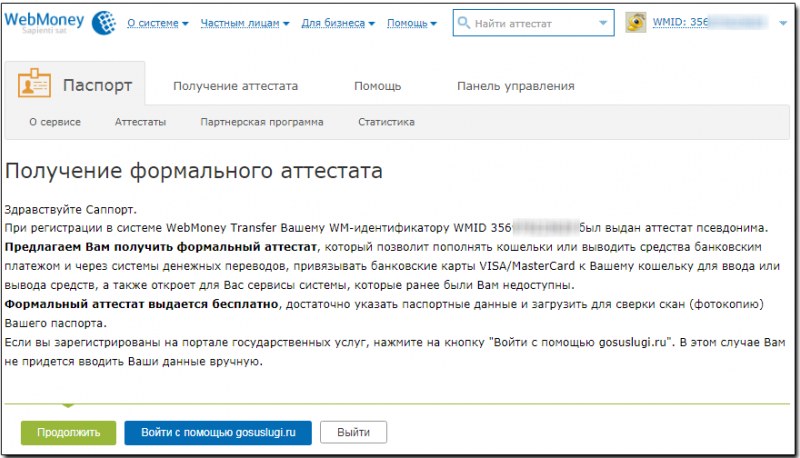
Task: Open the Аттестаты submenu item
Action: [140, 122]
